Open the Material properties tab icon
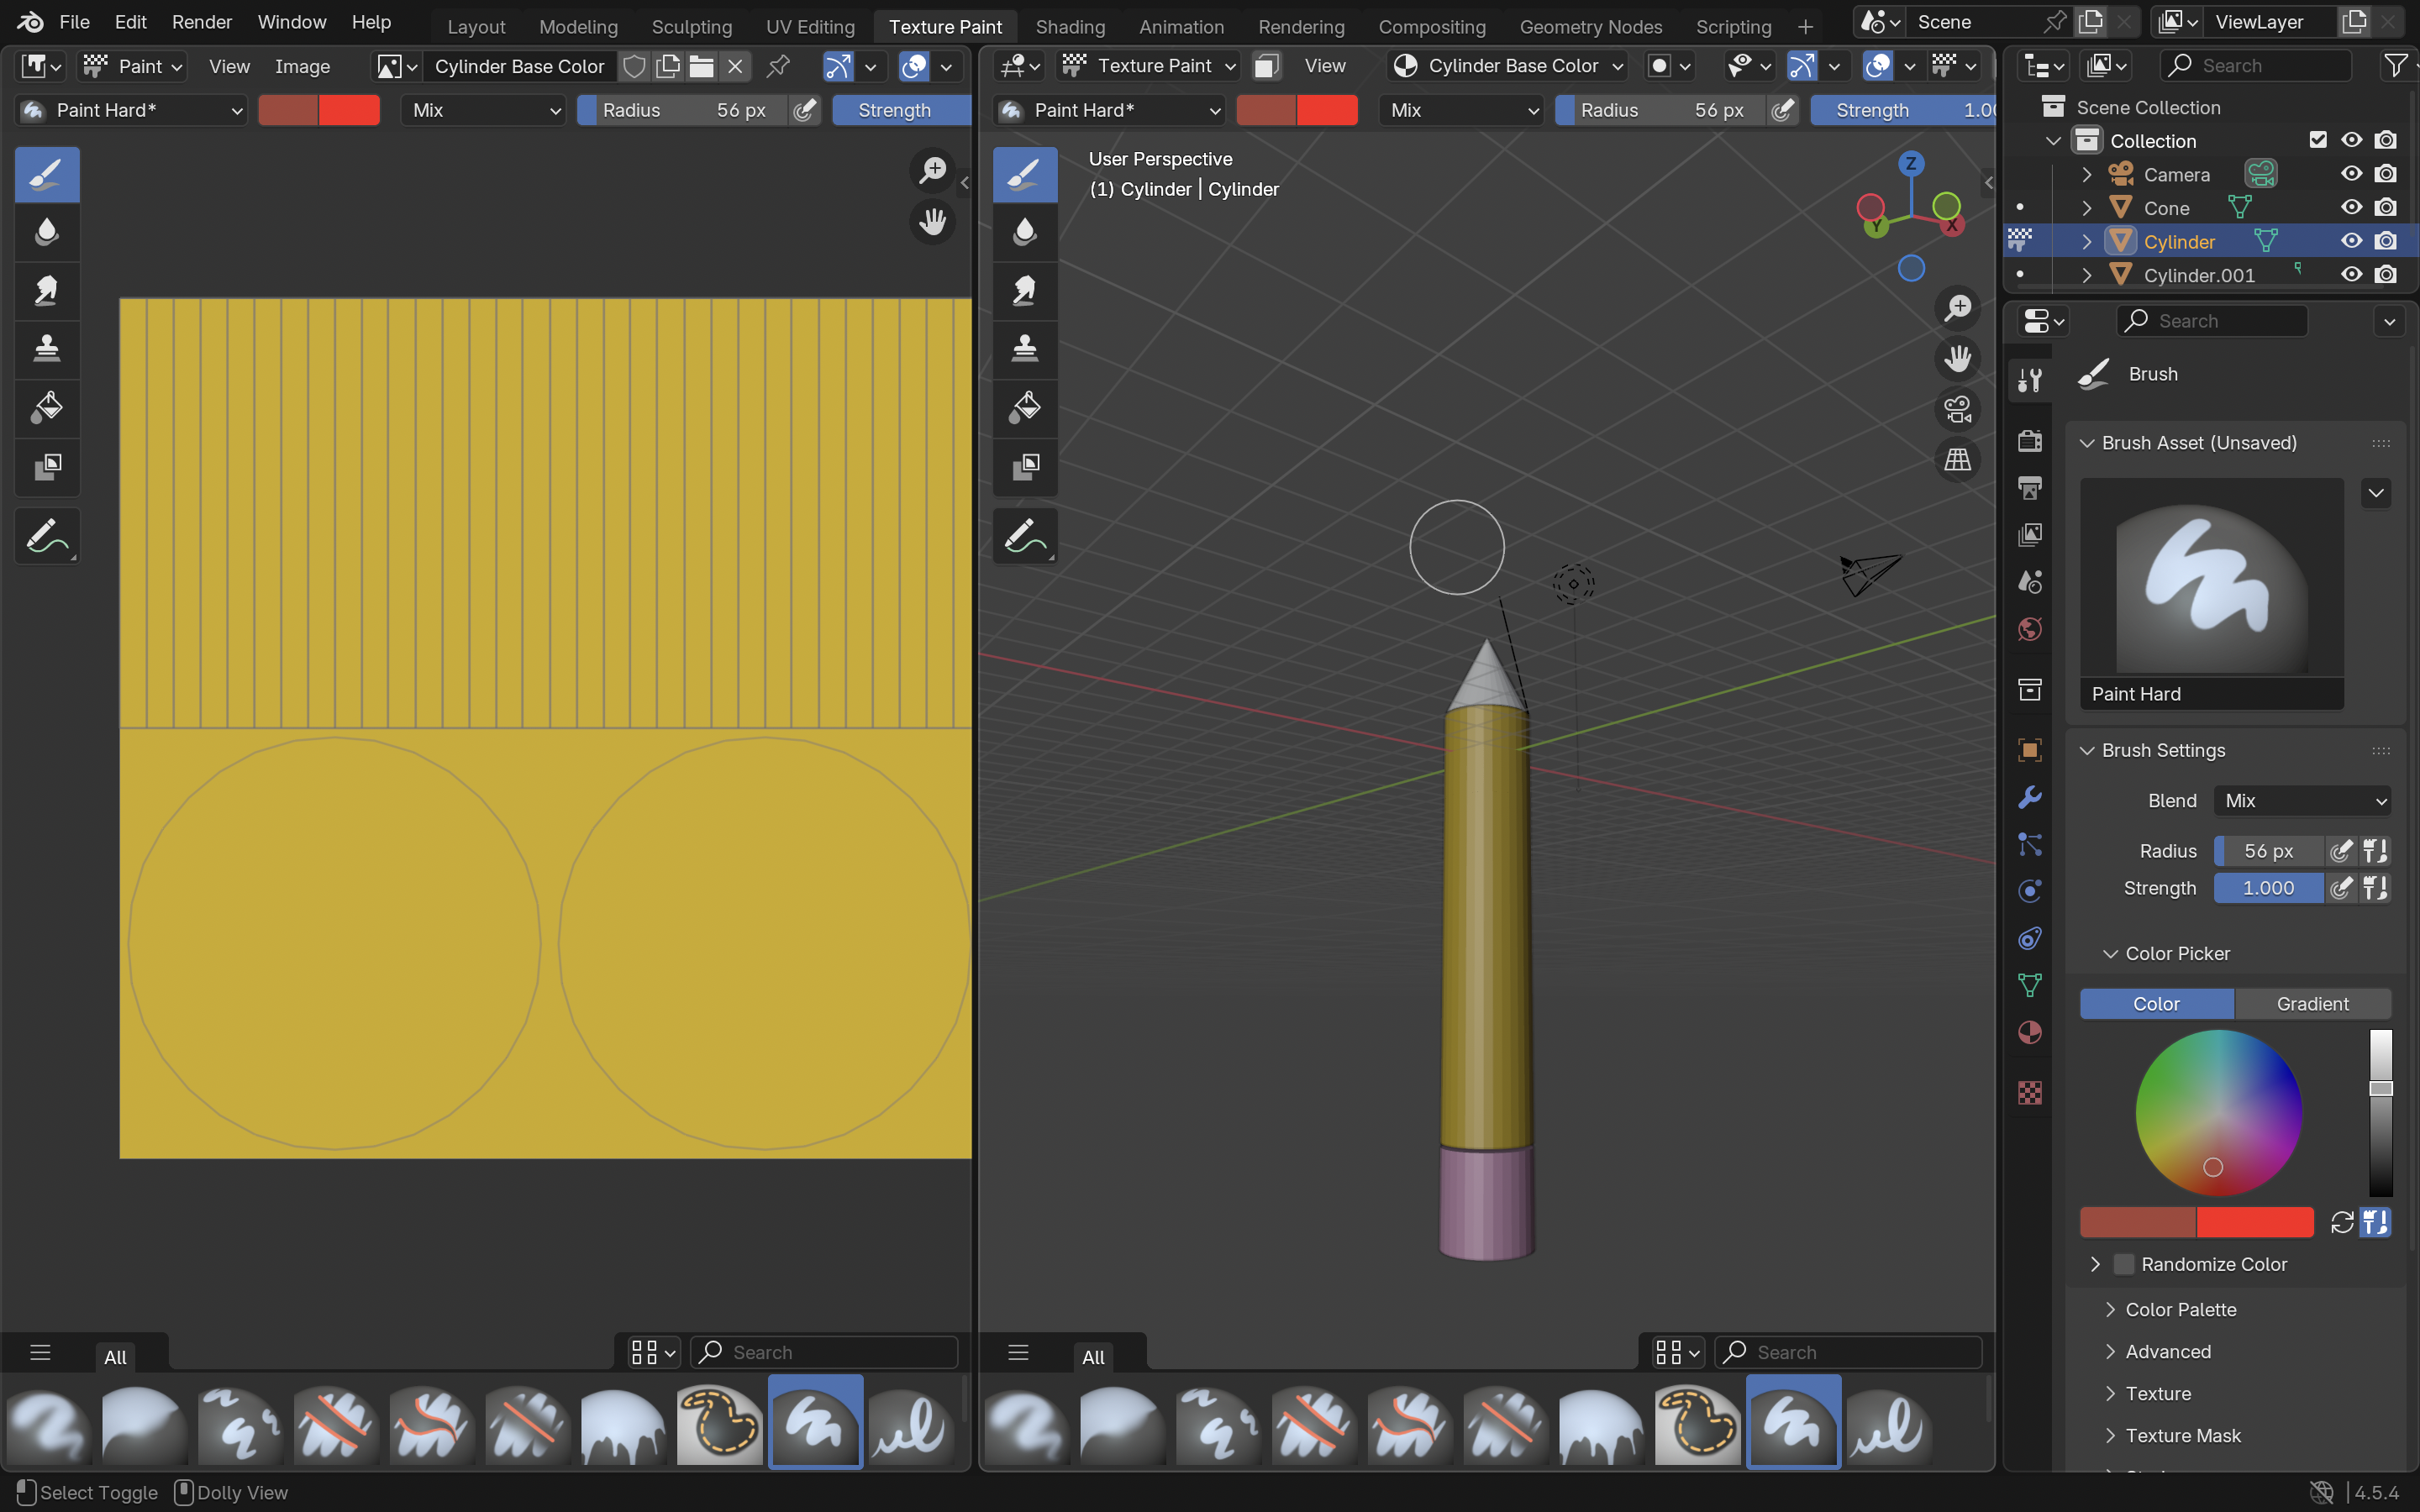 pyautogui.click(x=2029, y=1032)
